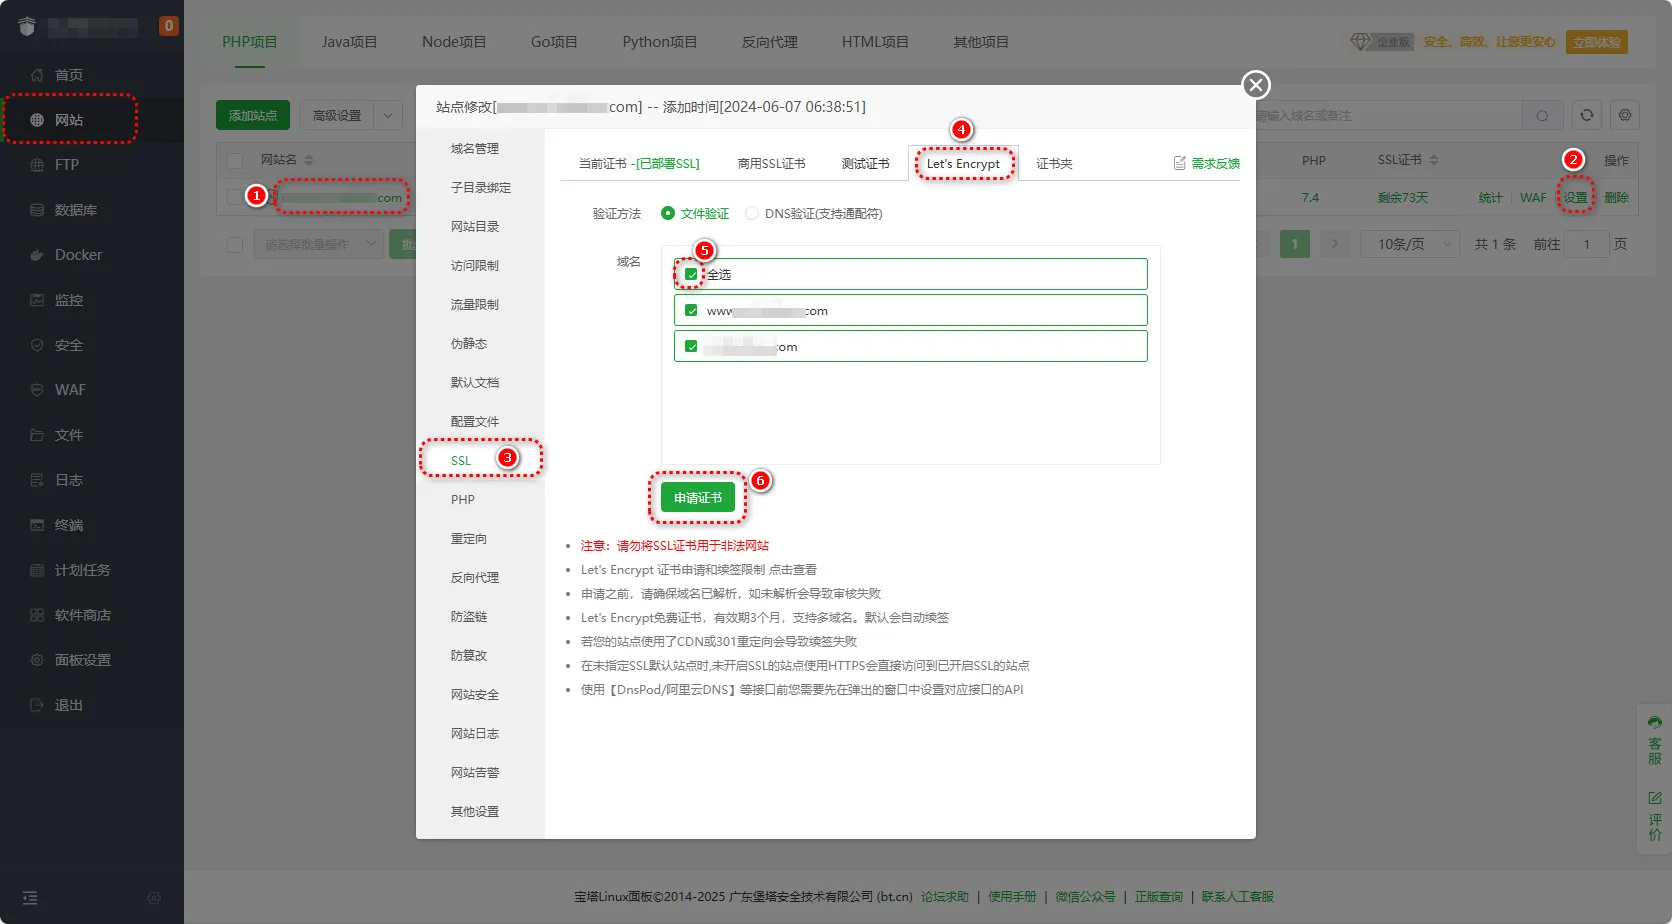Open the 日志 logs icon

37,480
